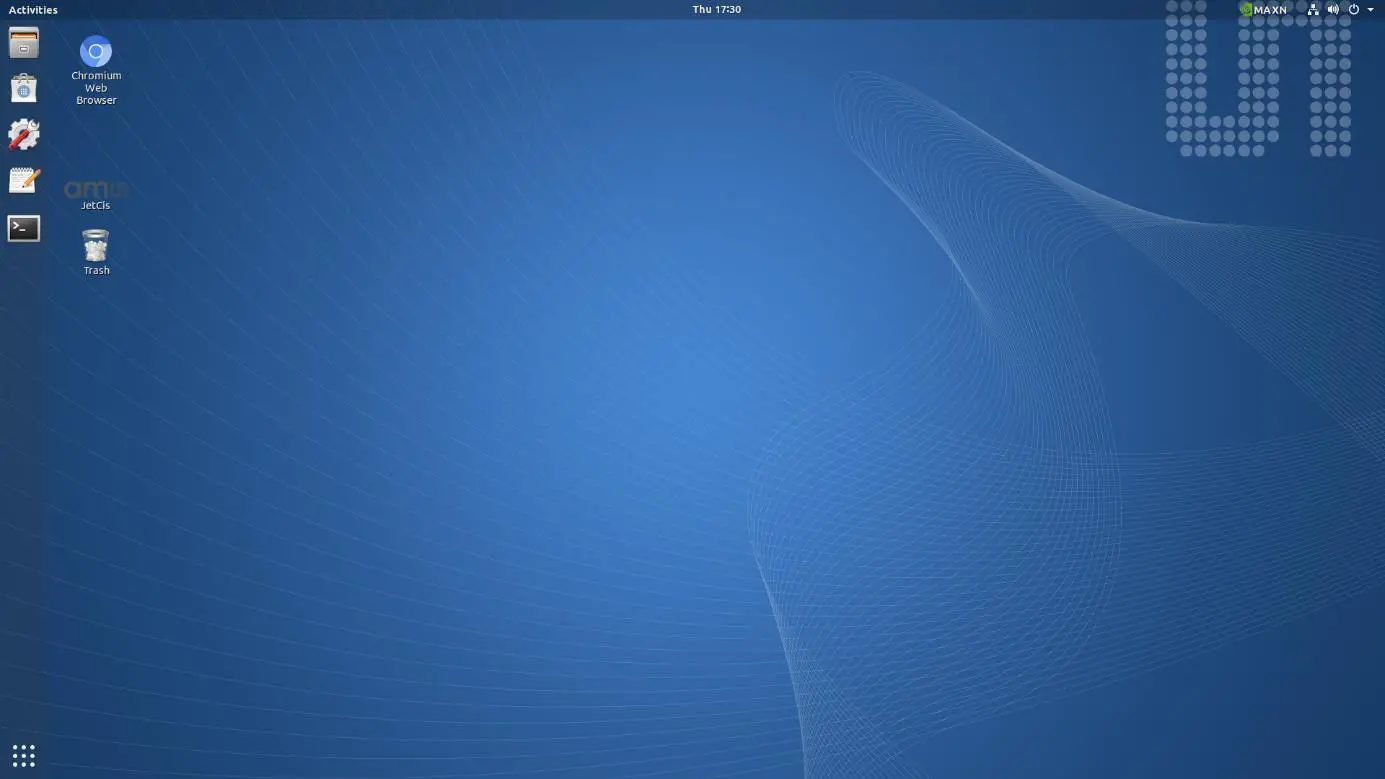The image size is (1385, 779).
Task: Open the System Settings wrench-and-gear dock icon
Action: click(24, 135)
